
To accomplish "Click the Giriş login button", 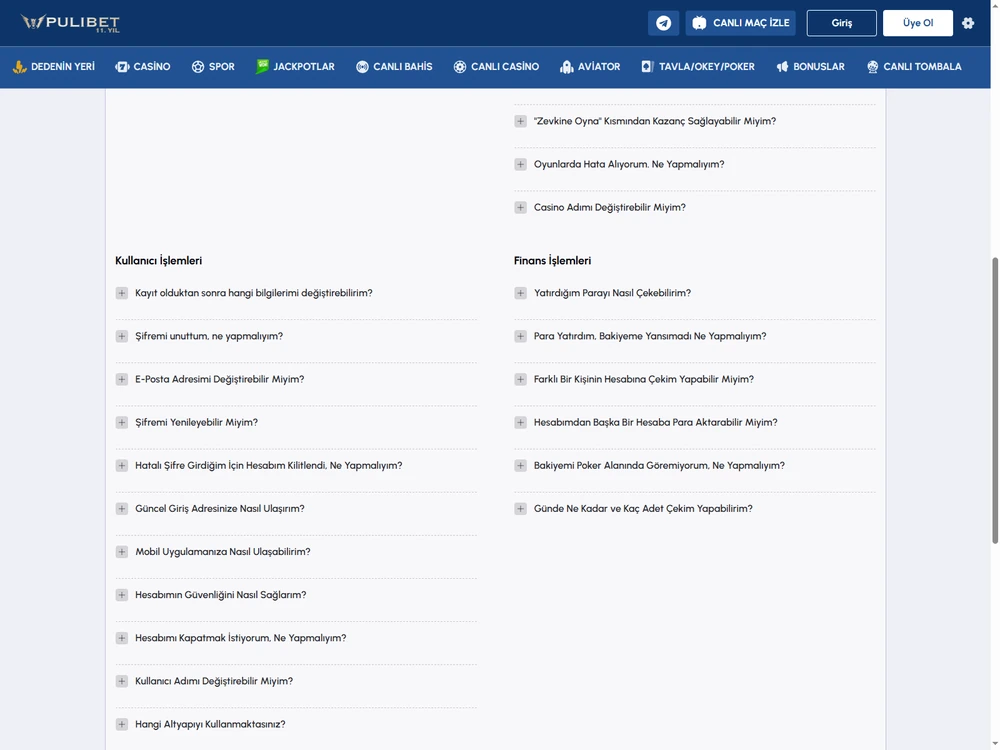I will pyautogui.click(x=841, y=23).
